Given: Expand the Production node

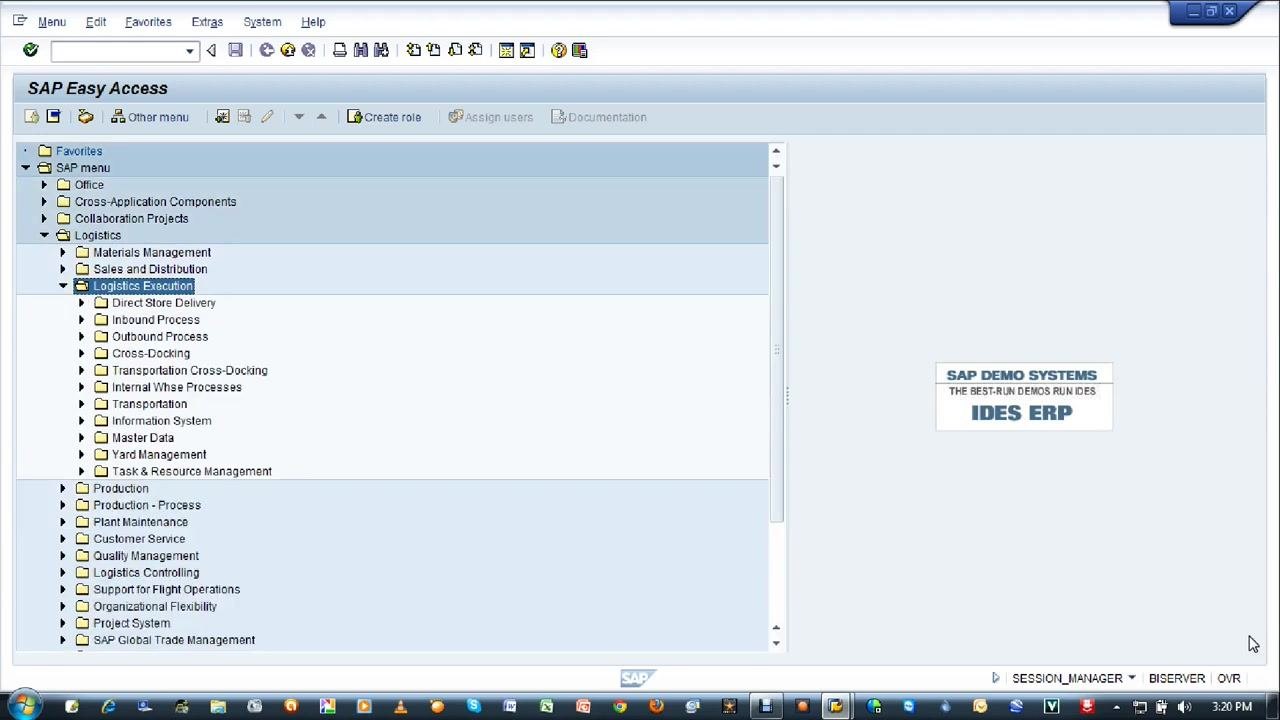Looking at the screenshot, I should 63,489.
